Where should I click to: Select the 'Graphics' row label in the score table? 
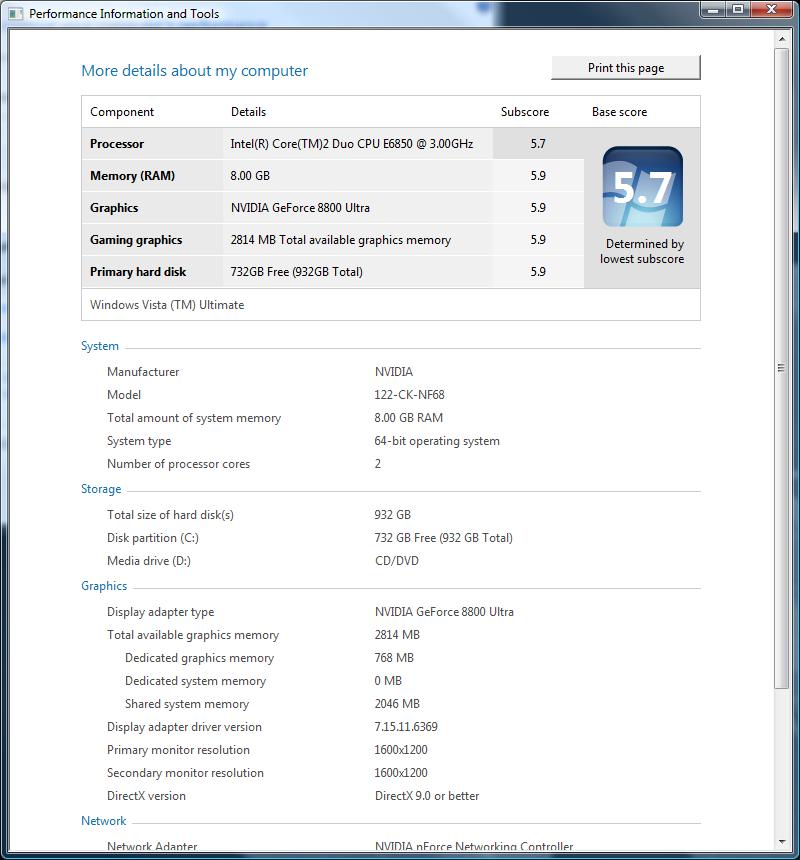pyautogui.click(x=114, y=208)
